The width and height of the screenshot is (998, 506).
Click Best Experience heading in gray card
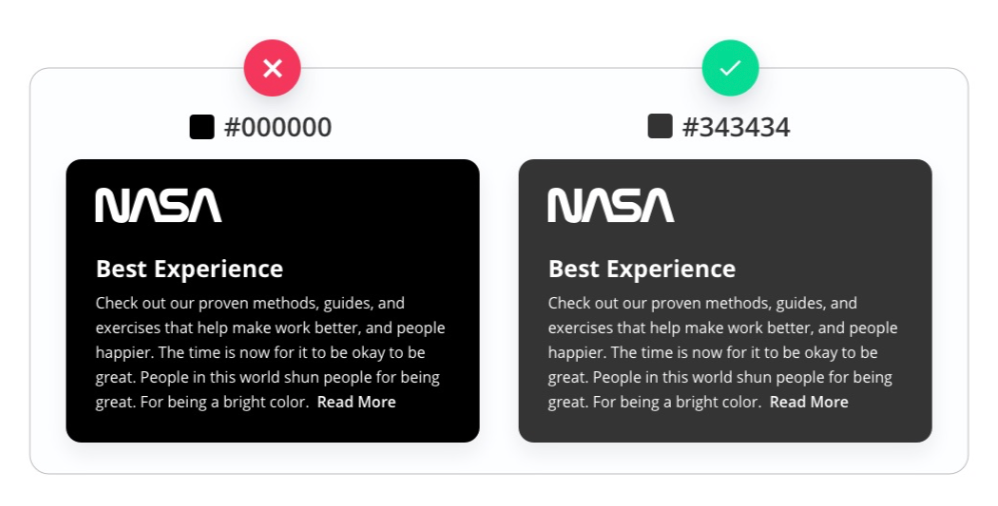(642, 269)
